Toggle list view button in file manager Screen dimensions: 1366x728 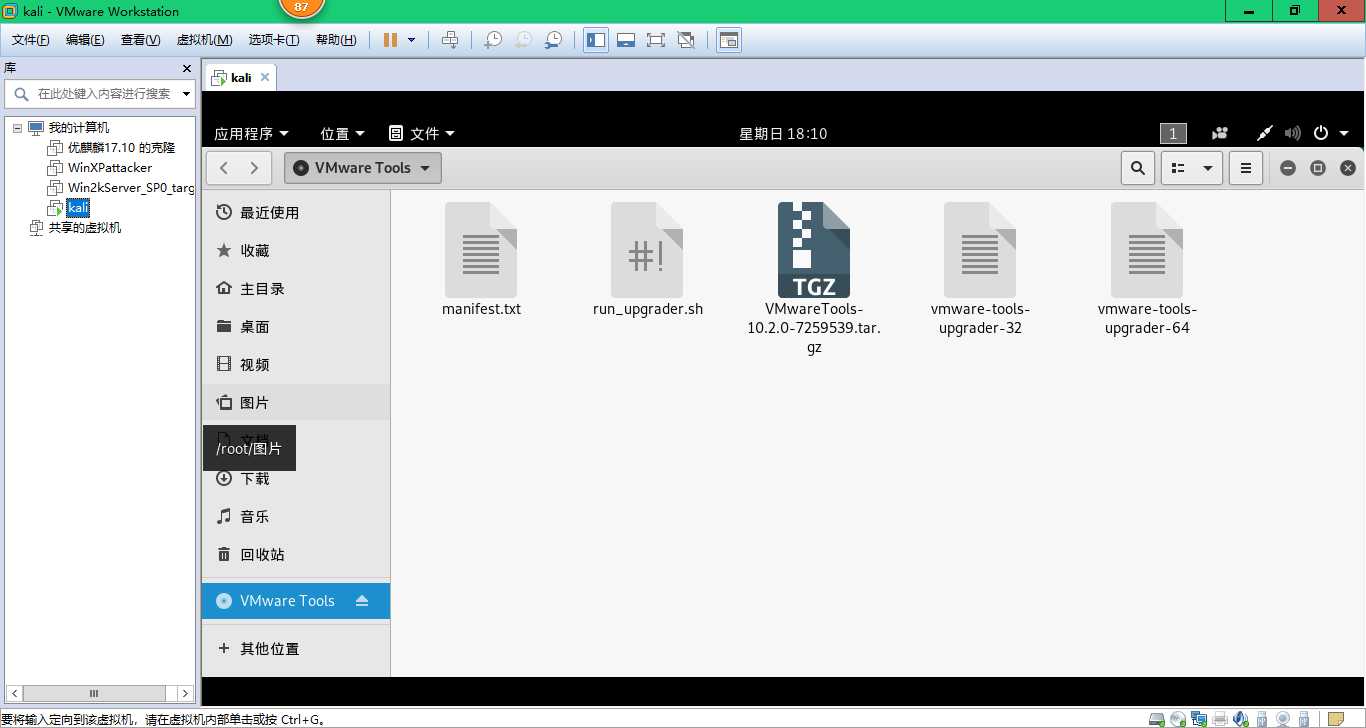1178,168
